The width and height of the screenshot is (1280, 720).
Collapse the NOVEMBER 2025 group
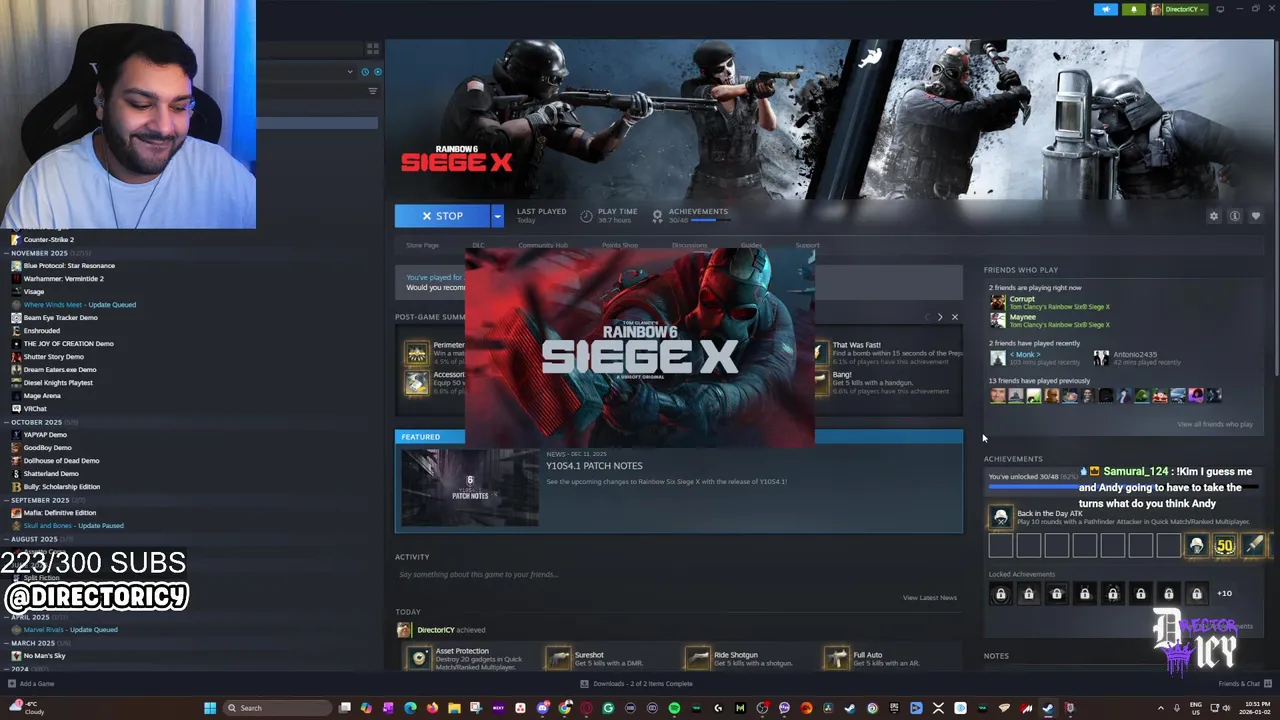(x=39, y=253)
